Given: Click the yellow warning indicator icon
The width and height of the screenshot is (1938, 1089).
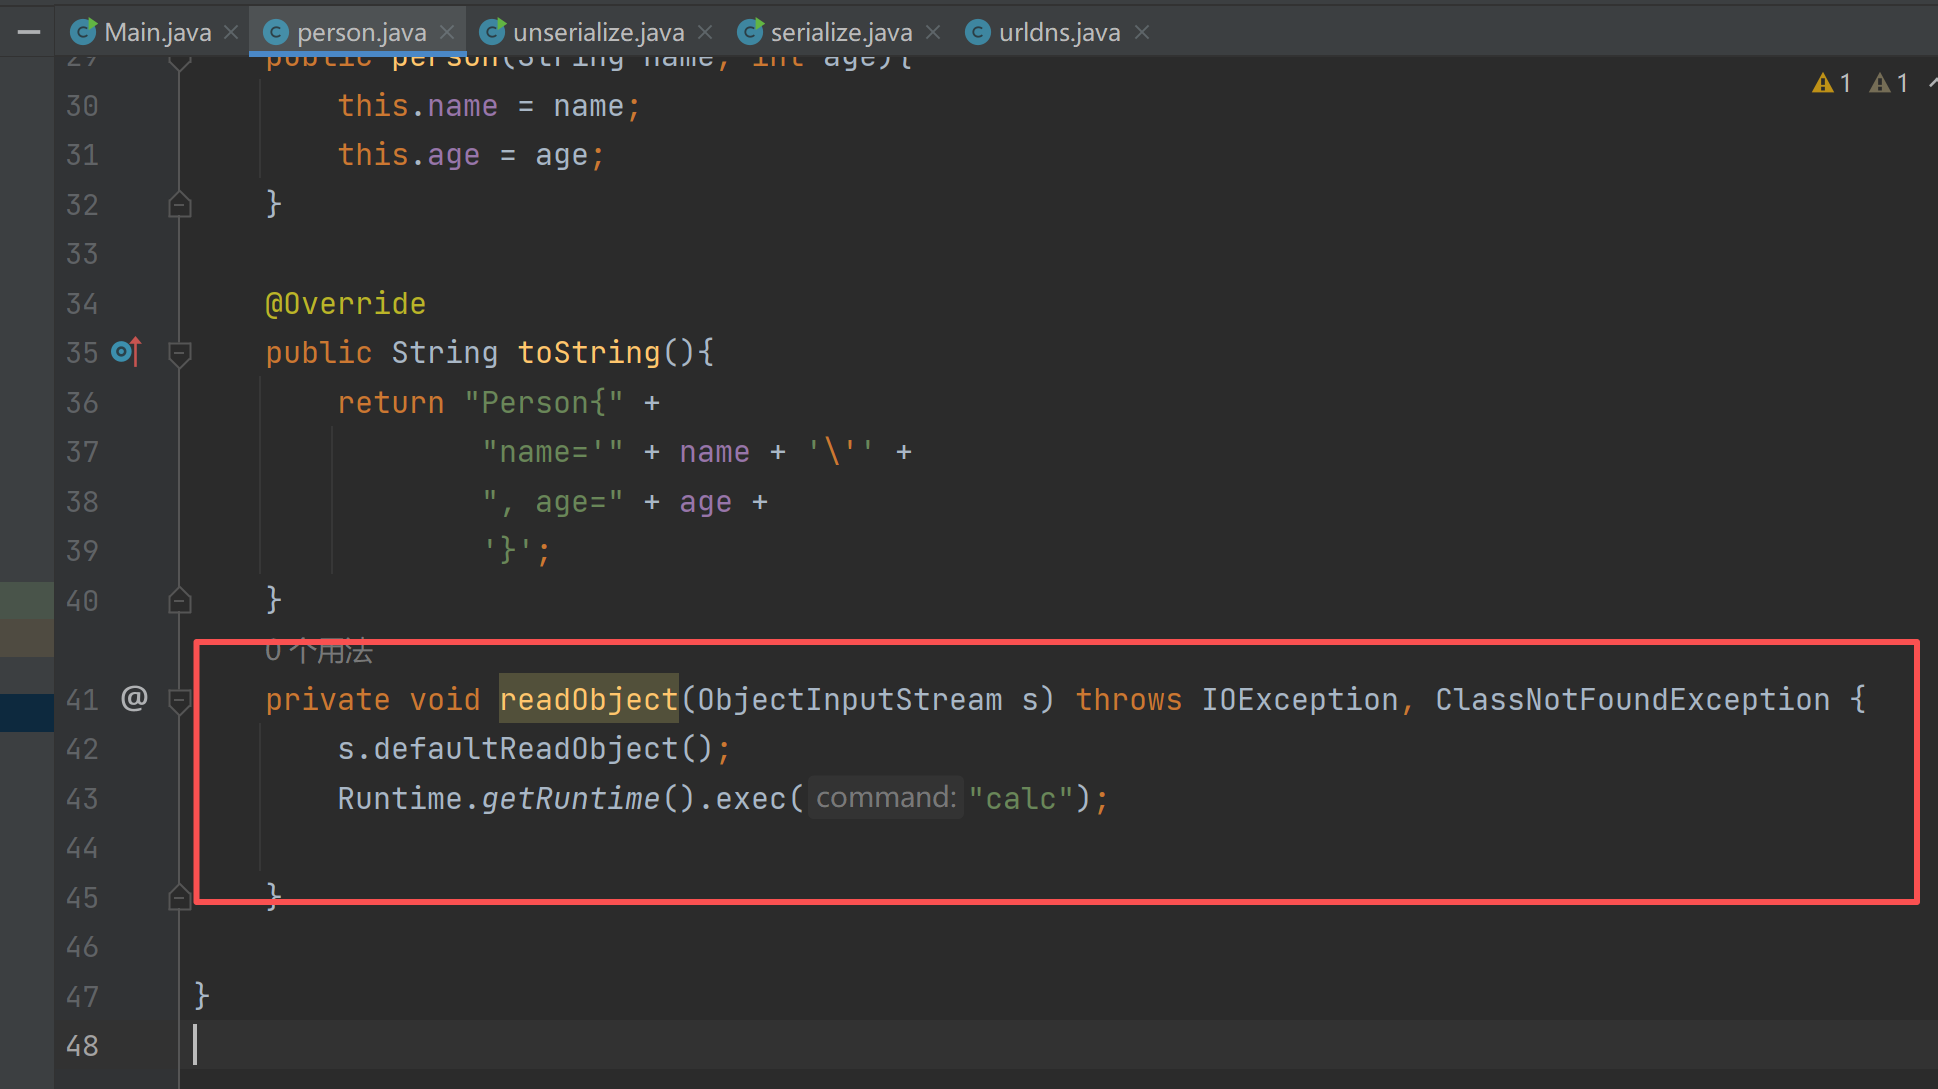Looking at the screenshot, I should click(x=1822, y=83).
